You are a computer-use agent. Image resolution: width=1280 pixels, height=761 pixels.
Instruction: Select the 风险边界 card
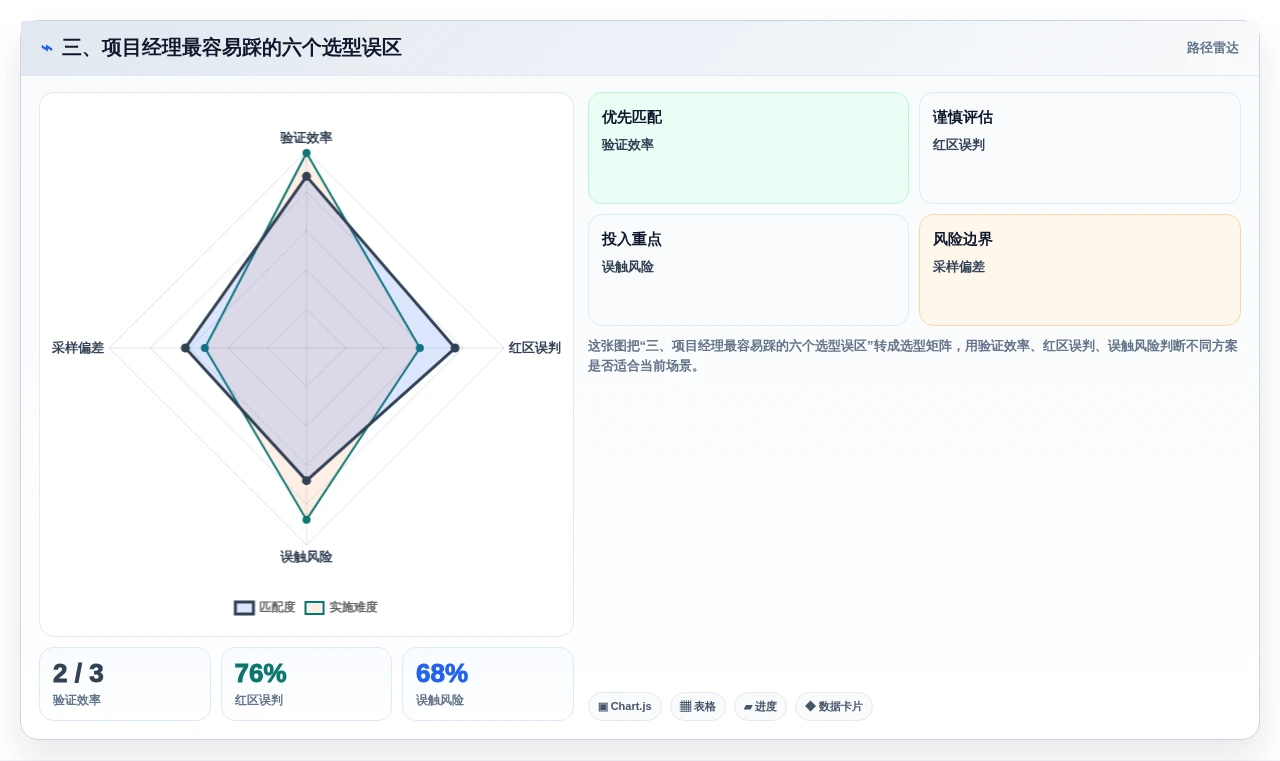pyautogui.click(x=1080, y=270)
